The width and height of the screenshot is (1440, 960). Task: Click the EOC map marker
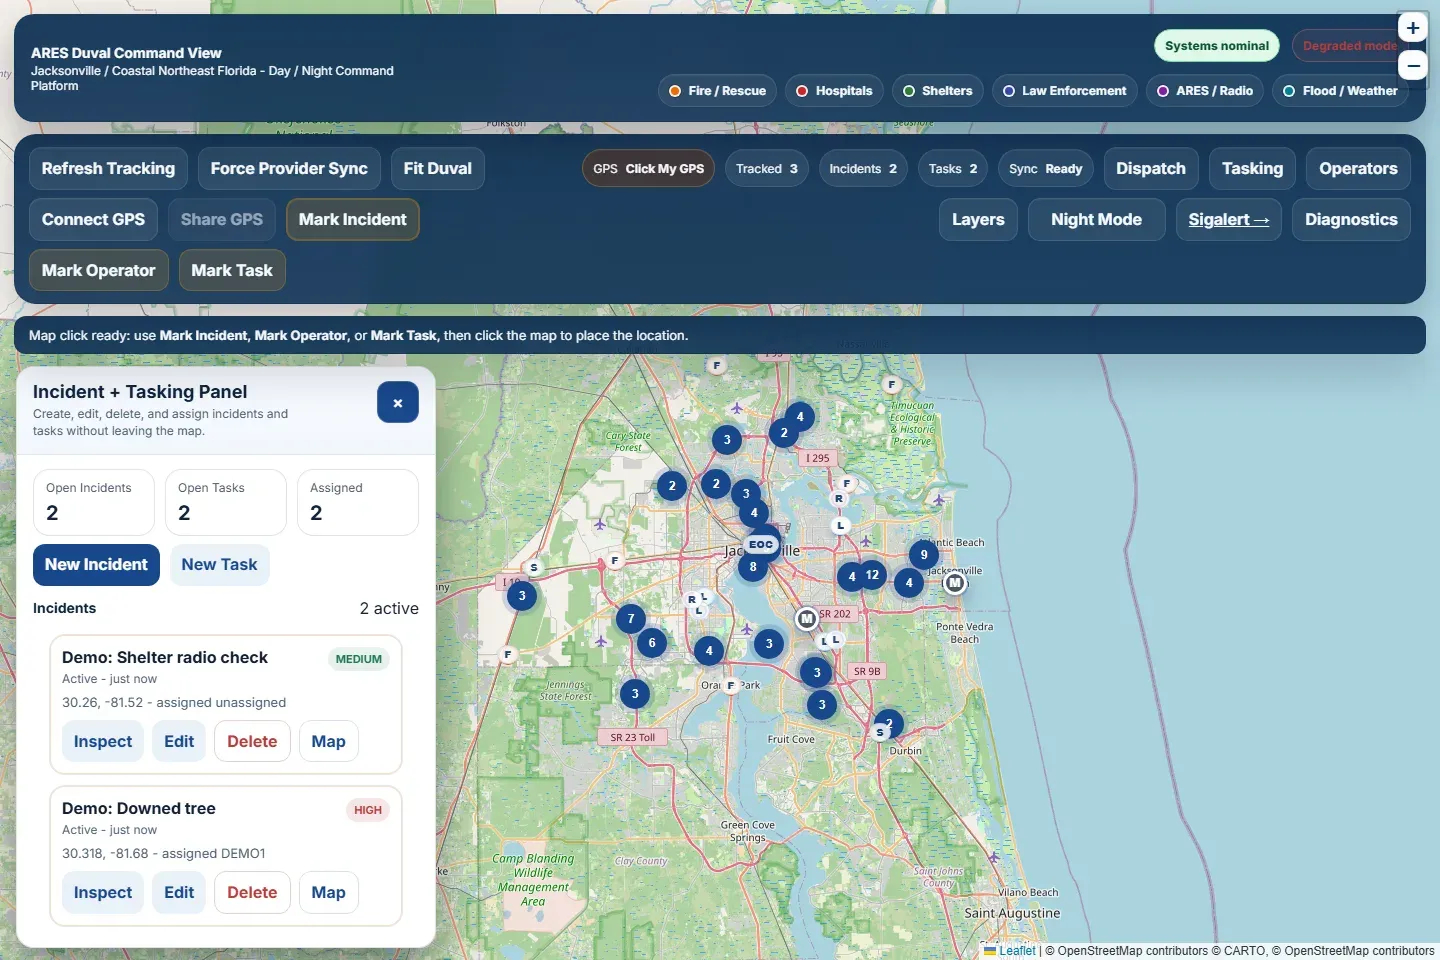[761, 545]
